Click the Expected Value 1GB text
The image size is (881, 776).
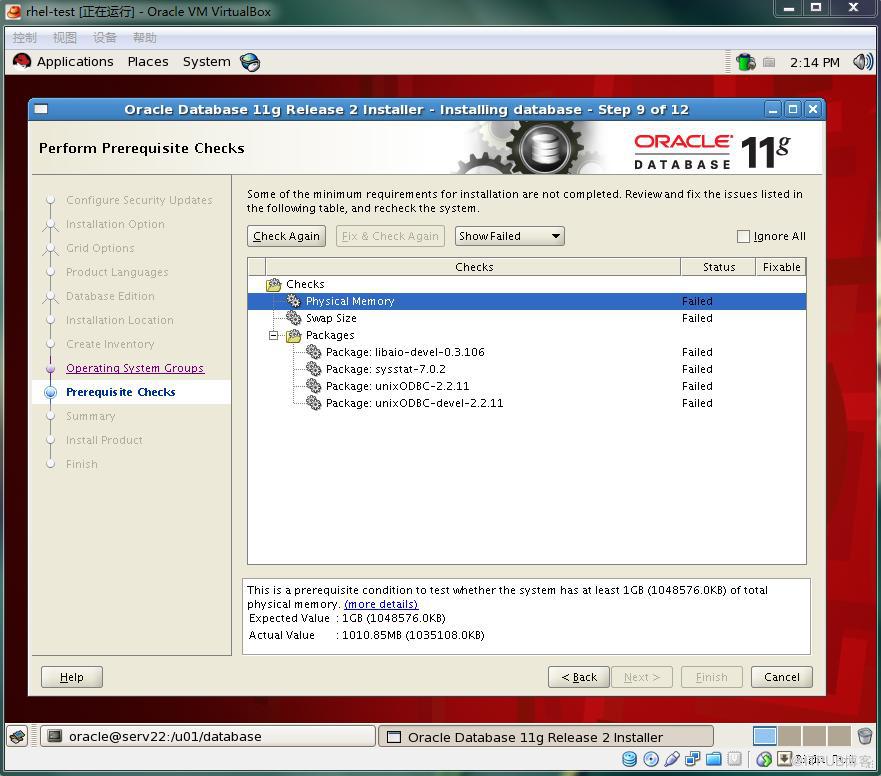coord(393,618)
